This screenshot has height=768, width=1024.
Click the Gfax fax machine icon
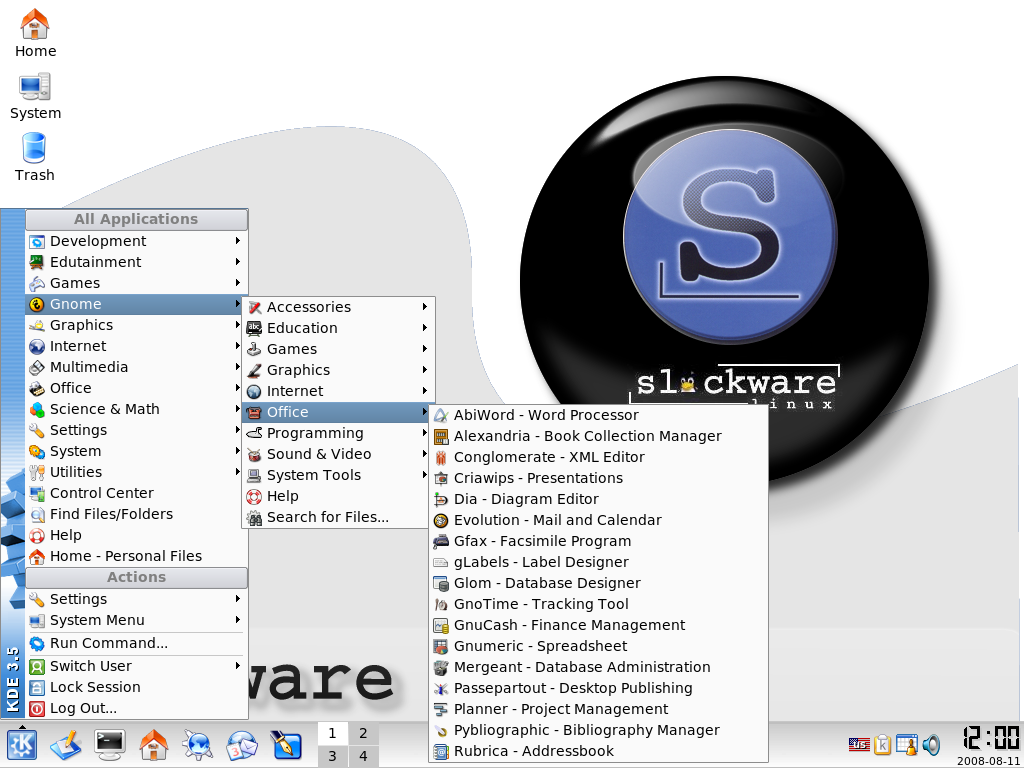tap(441, 541)
